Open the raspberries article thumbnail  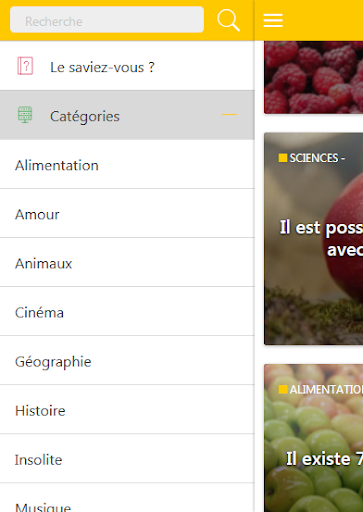(313, 77)
